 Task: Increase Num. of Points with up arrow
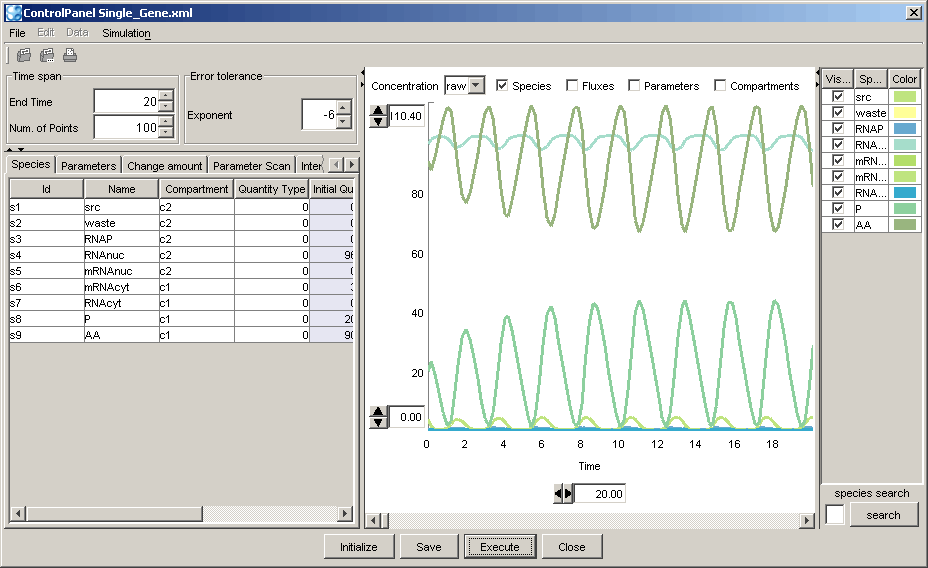[166, 122]
